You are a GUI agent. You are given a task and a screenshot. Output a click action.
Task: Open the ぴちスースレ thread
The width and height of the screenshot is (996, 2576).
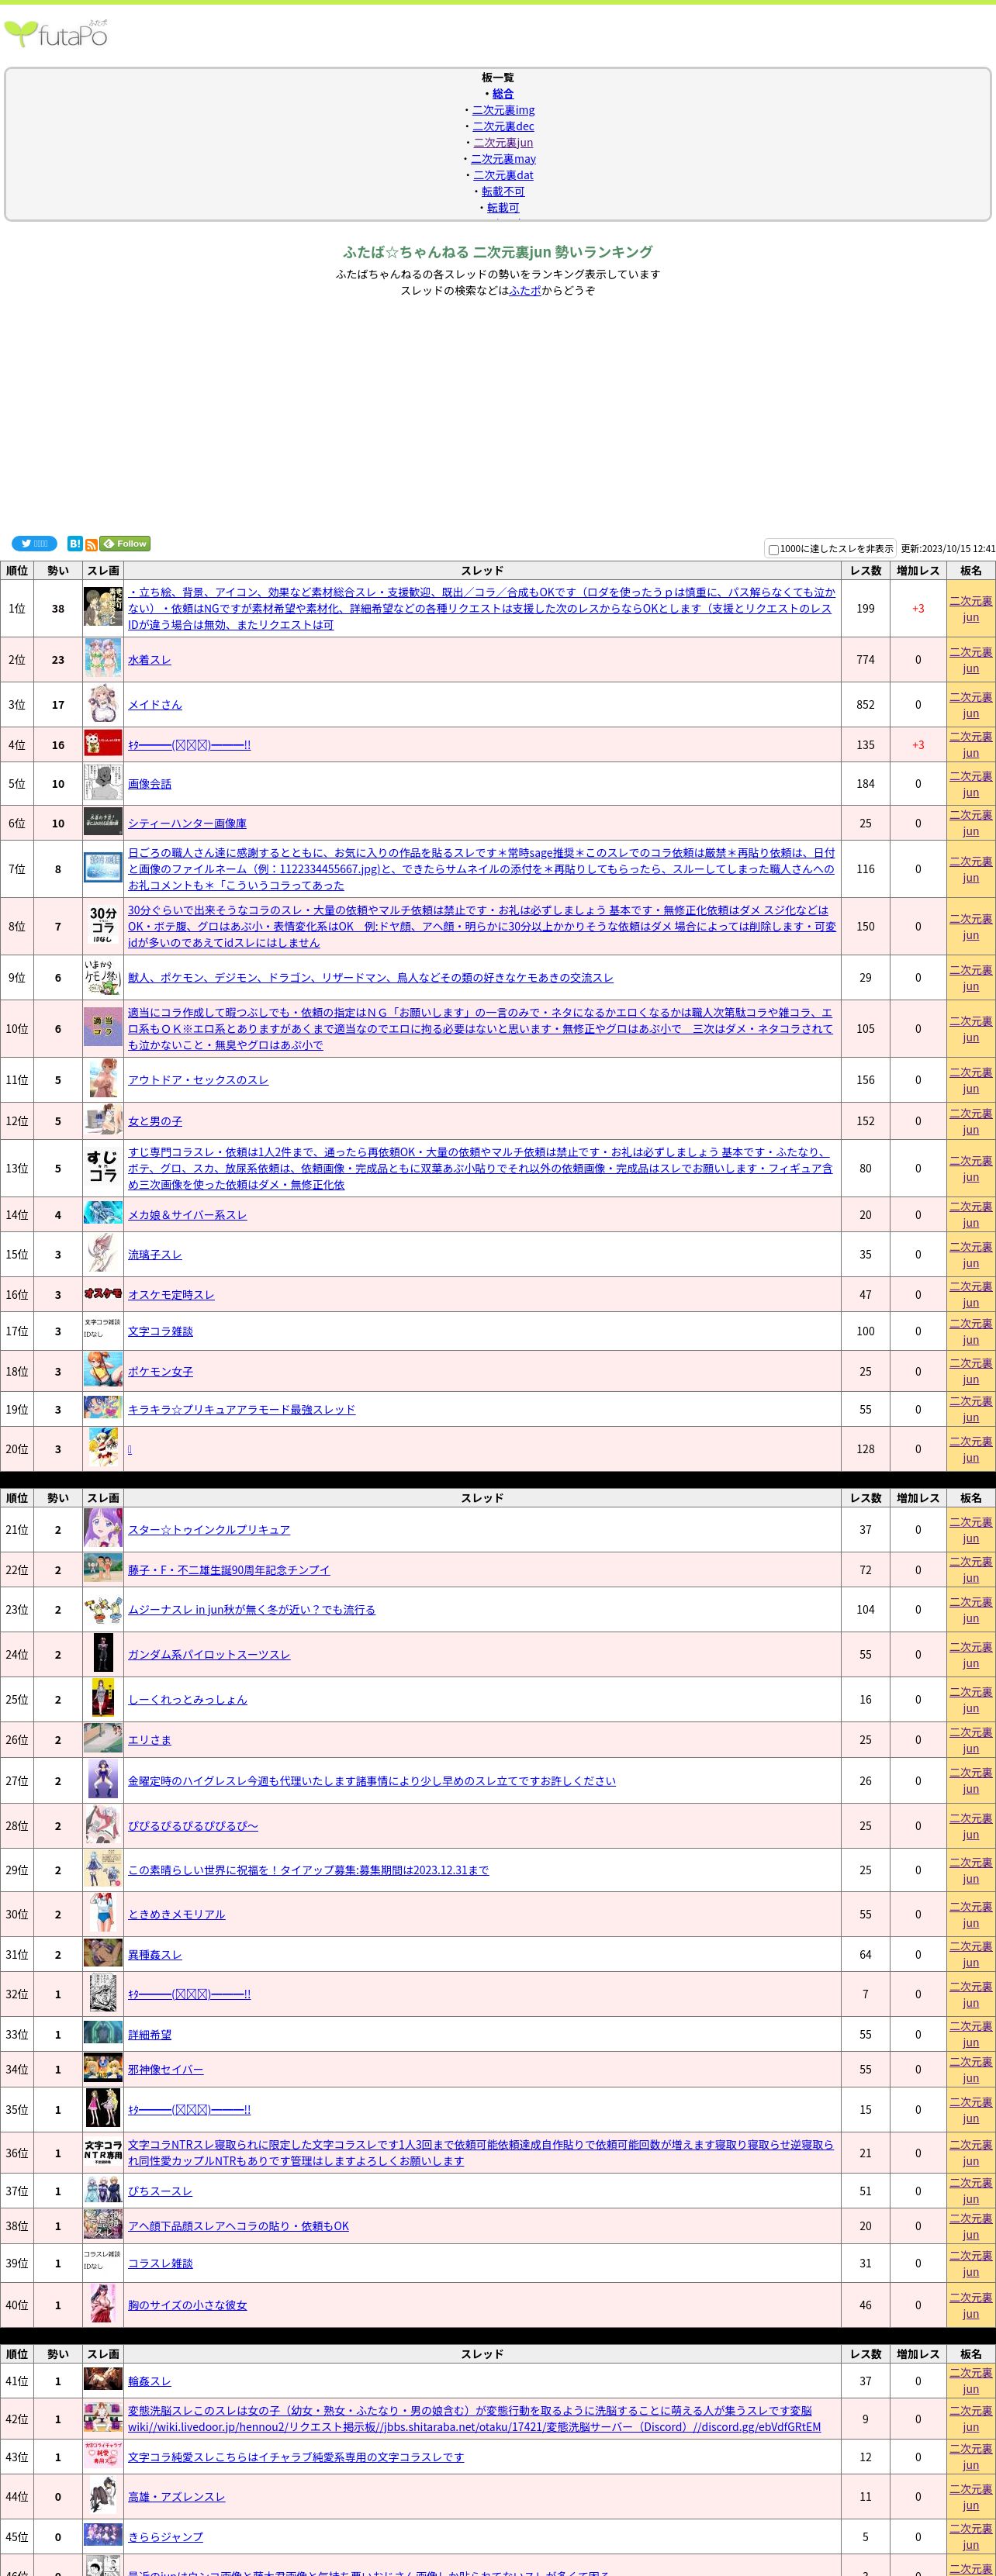click(x=160, y=2191)
